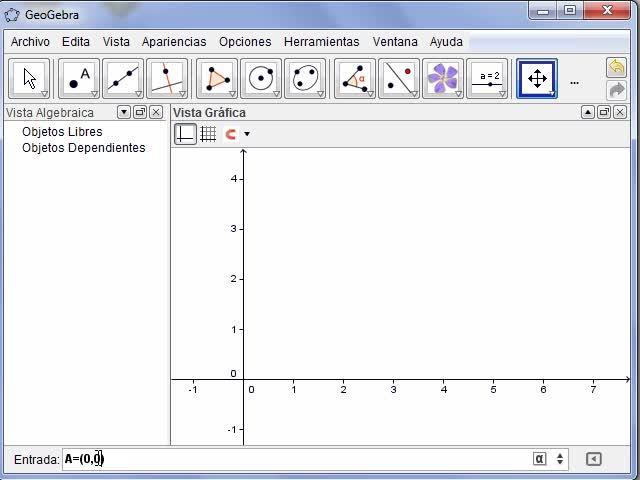Select the Ellipse conic tool

tap(305, 79)
